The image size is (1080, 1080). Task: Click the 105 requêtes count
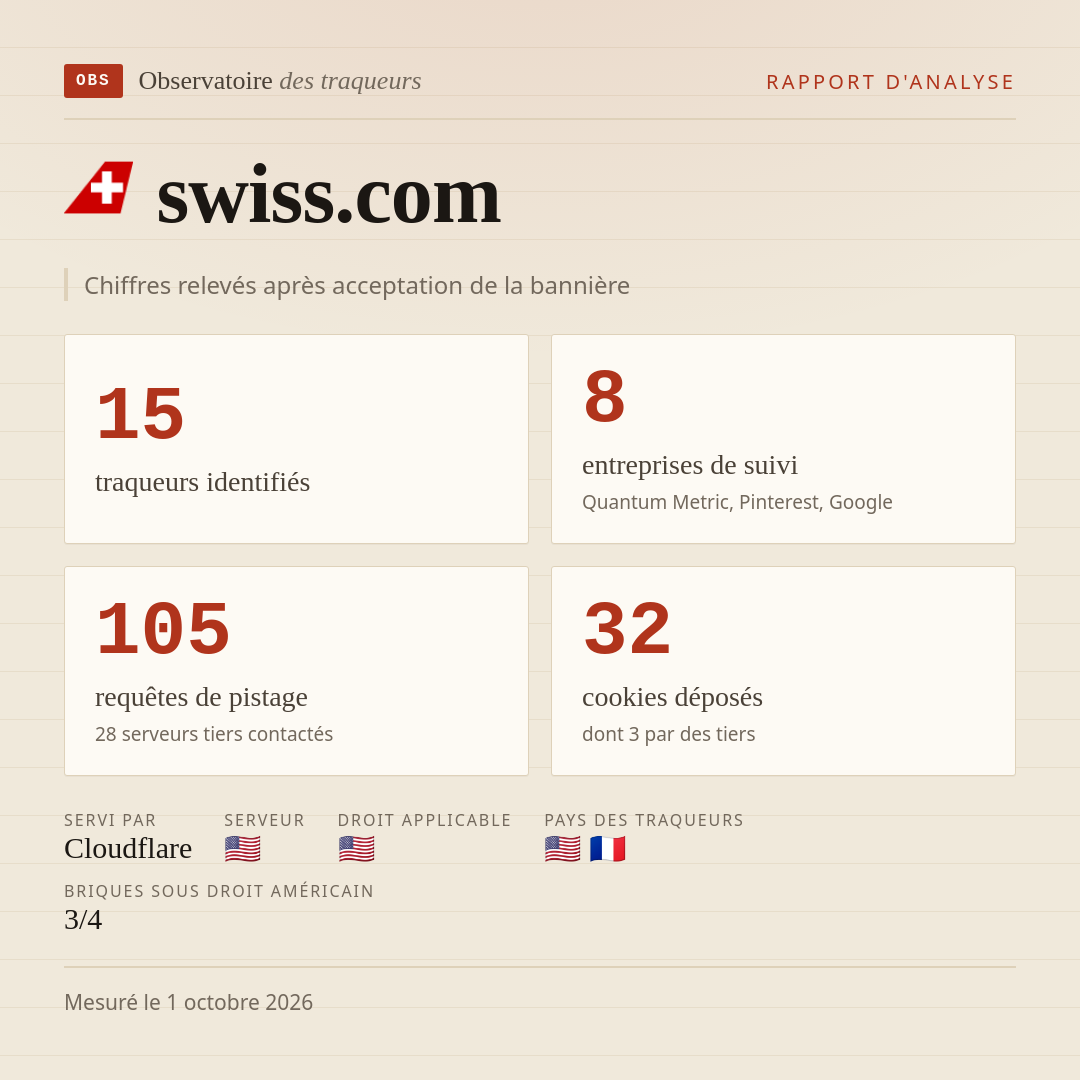[x=163, y=629]
